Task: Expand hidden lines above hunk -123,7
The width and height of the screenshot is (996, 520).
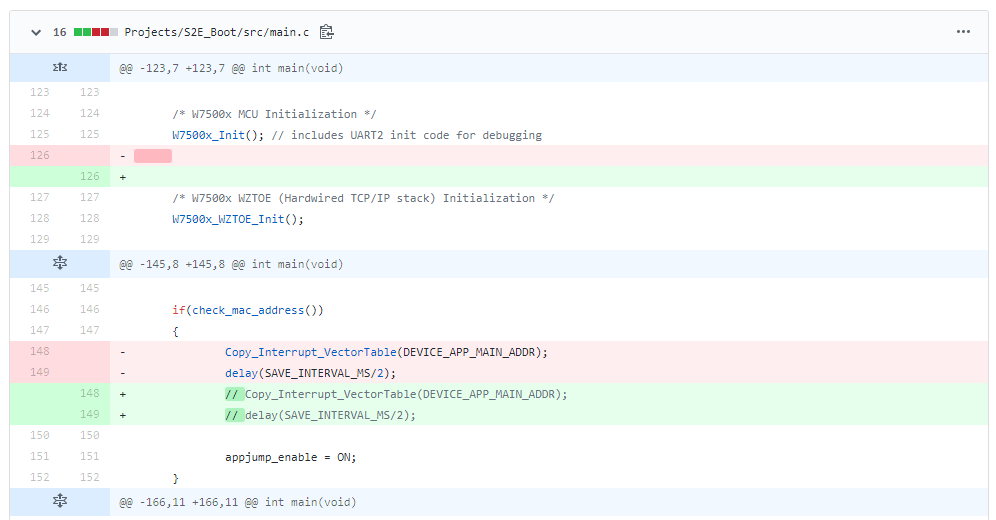Action: (x=60, y=67)
